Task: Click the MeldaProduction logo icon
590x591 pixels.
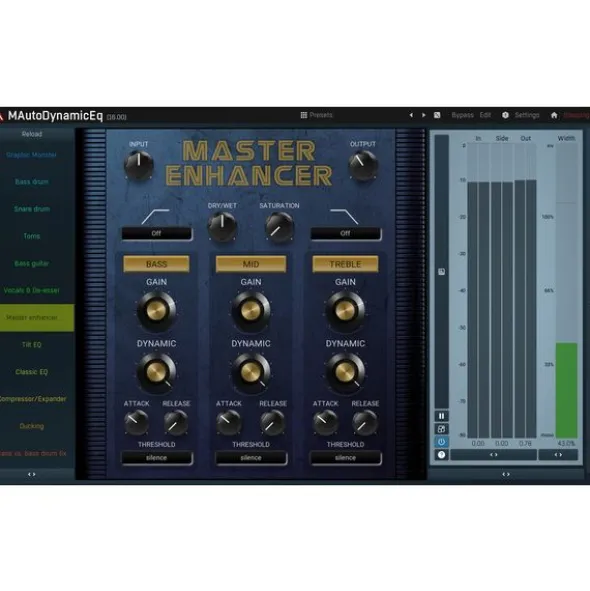Action: click(2, 117)
